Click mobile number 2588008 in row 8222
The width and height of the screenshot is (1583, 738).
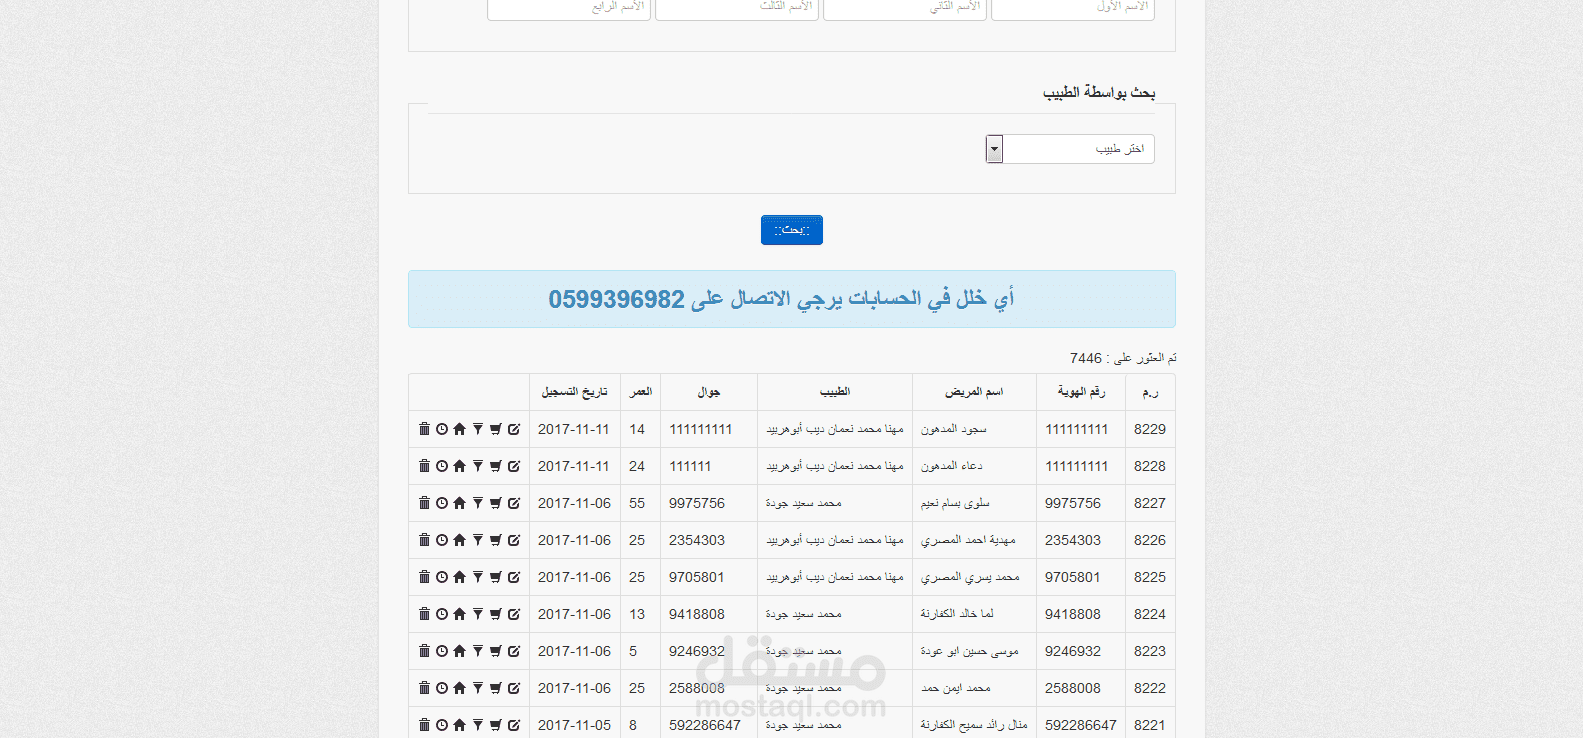point(697,688)
